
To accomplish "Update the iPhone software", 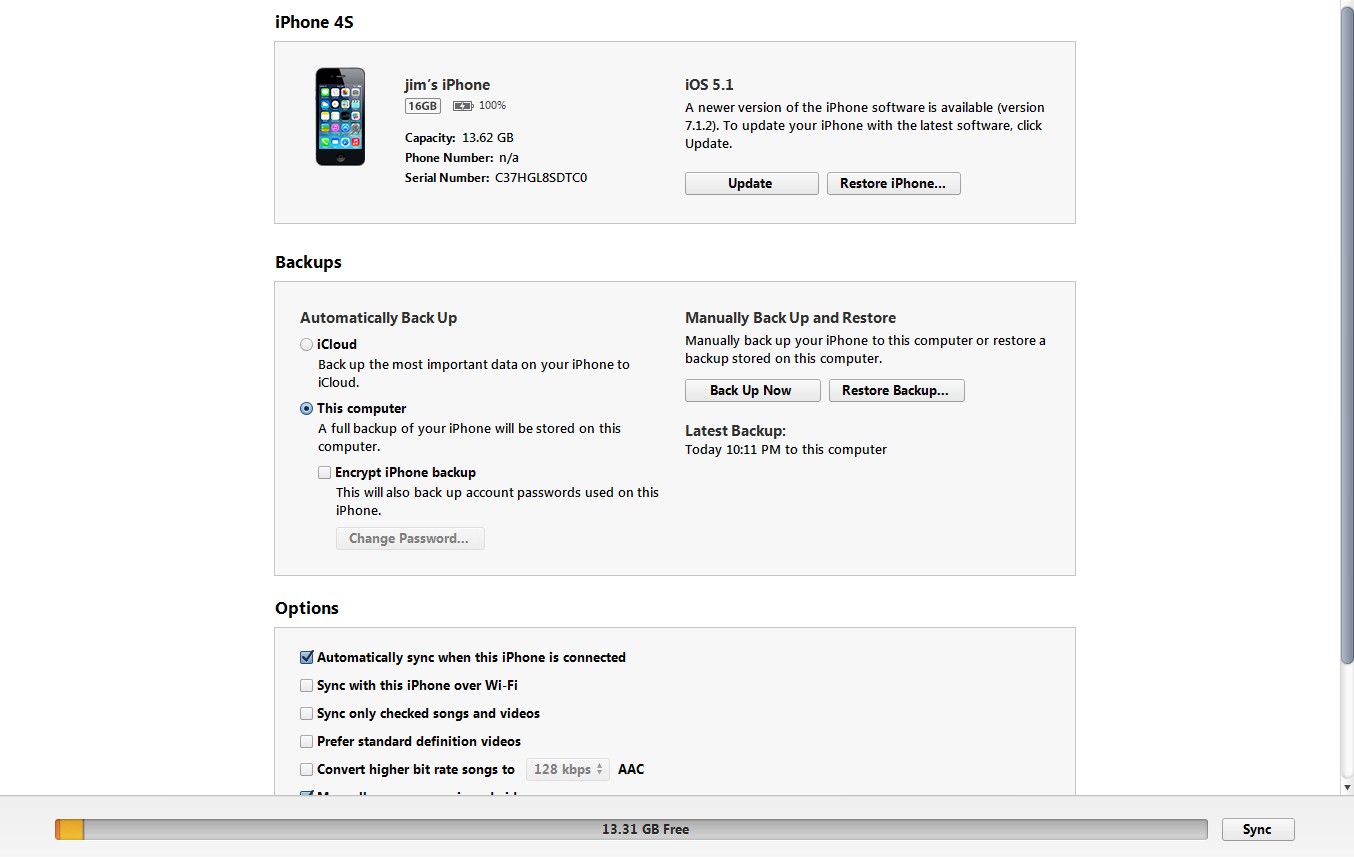I will pos(751,184).
